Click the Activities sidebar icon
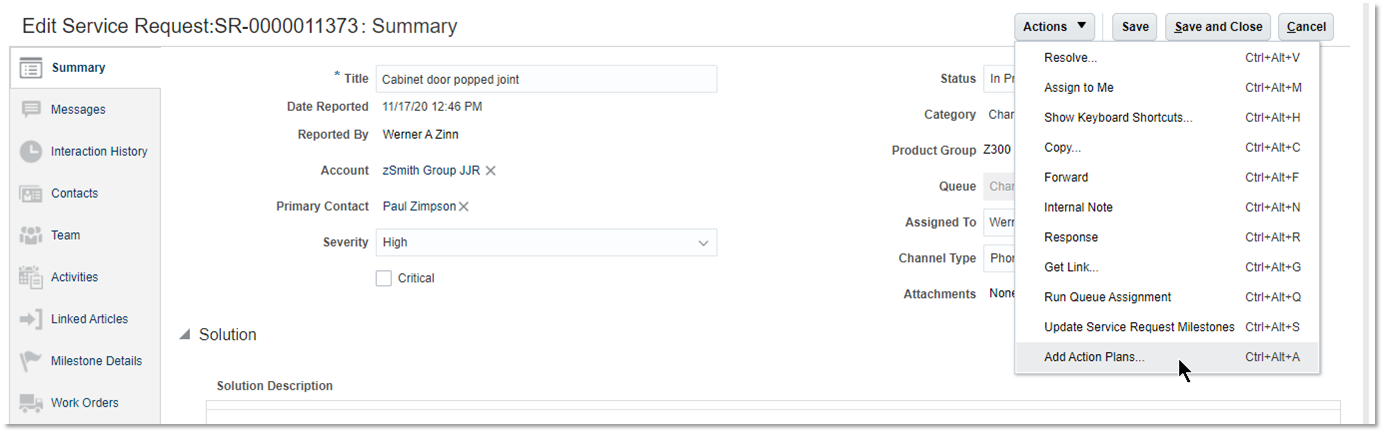Viewport: 1384px width, 433px height. (x=31, y=278)
